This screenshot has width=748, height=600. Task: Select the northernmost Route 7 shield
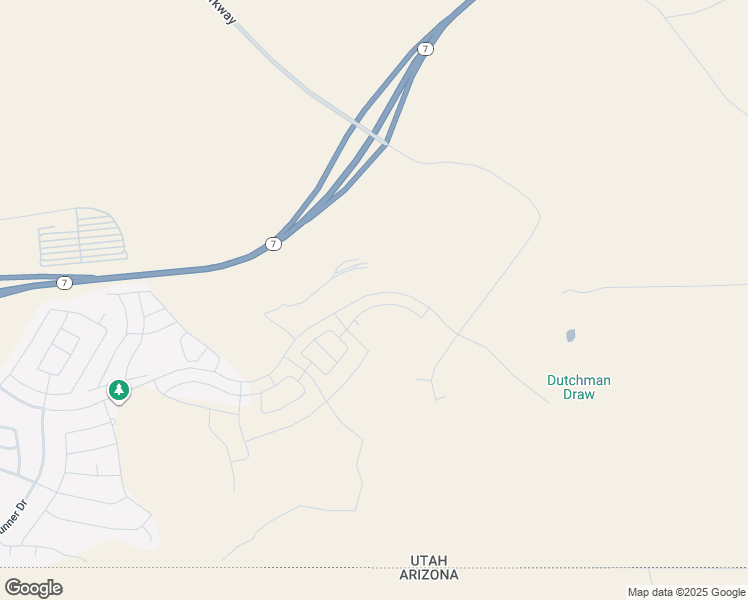tap(425, 49)
